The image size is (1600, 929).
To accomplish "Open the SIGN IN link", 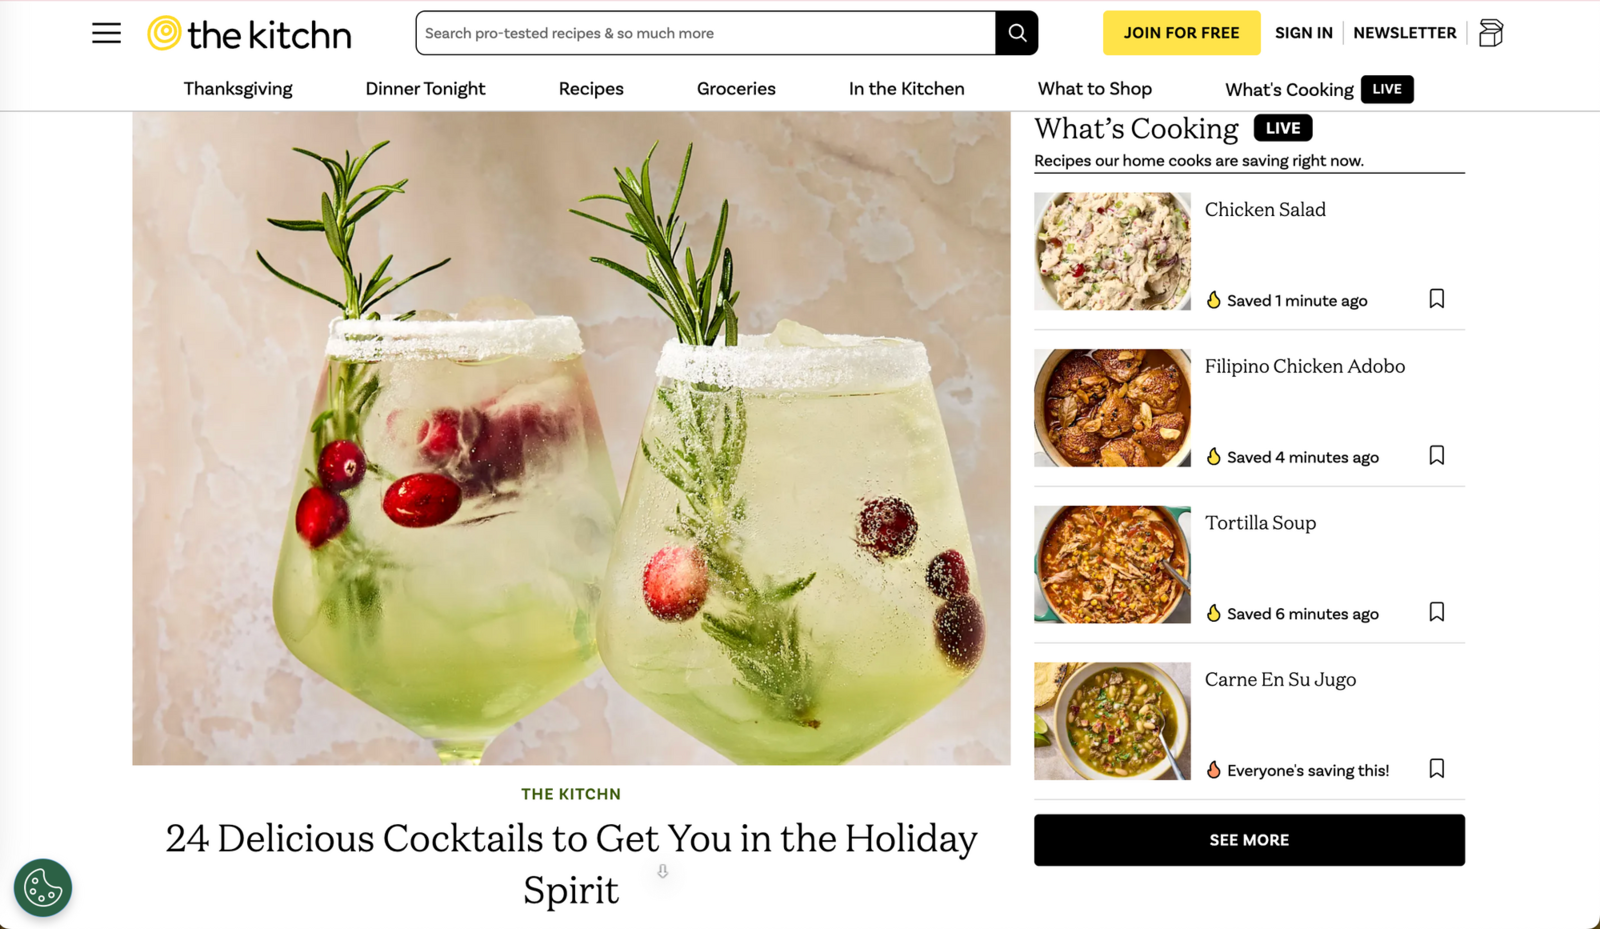I will pos(1303,33).
